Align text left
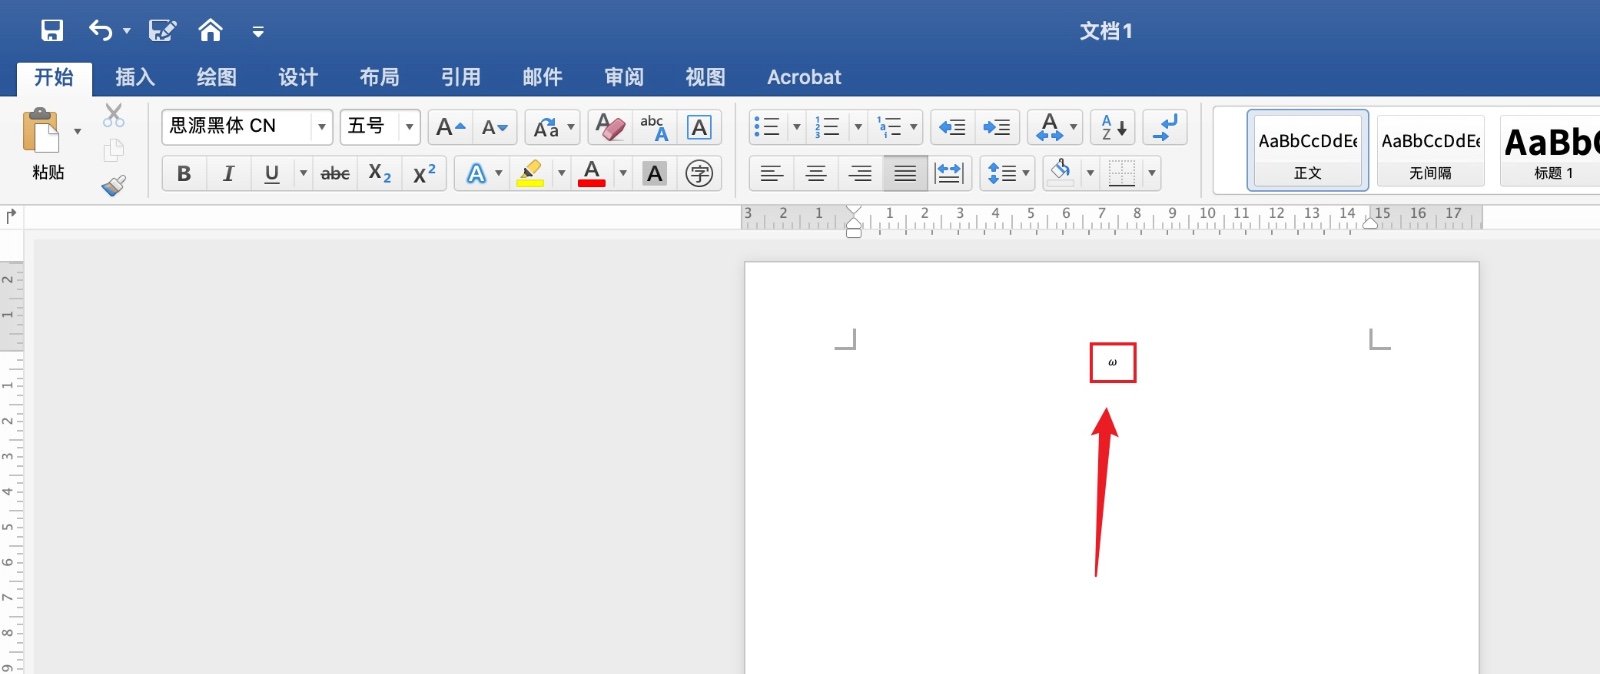Image resolution: width=1600 pixels, height=674 pixels. click(771, 173)
